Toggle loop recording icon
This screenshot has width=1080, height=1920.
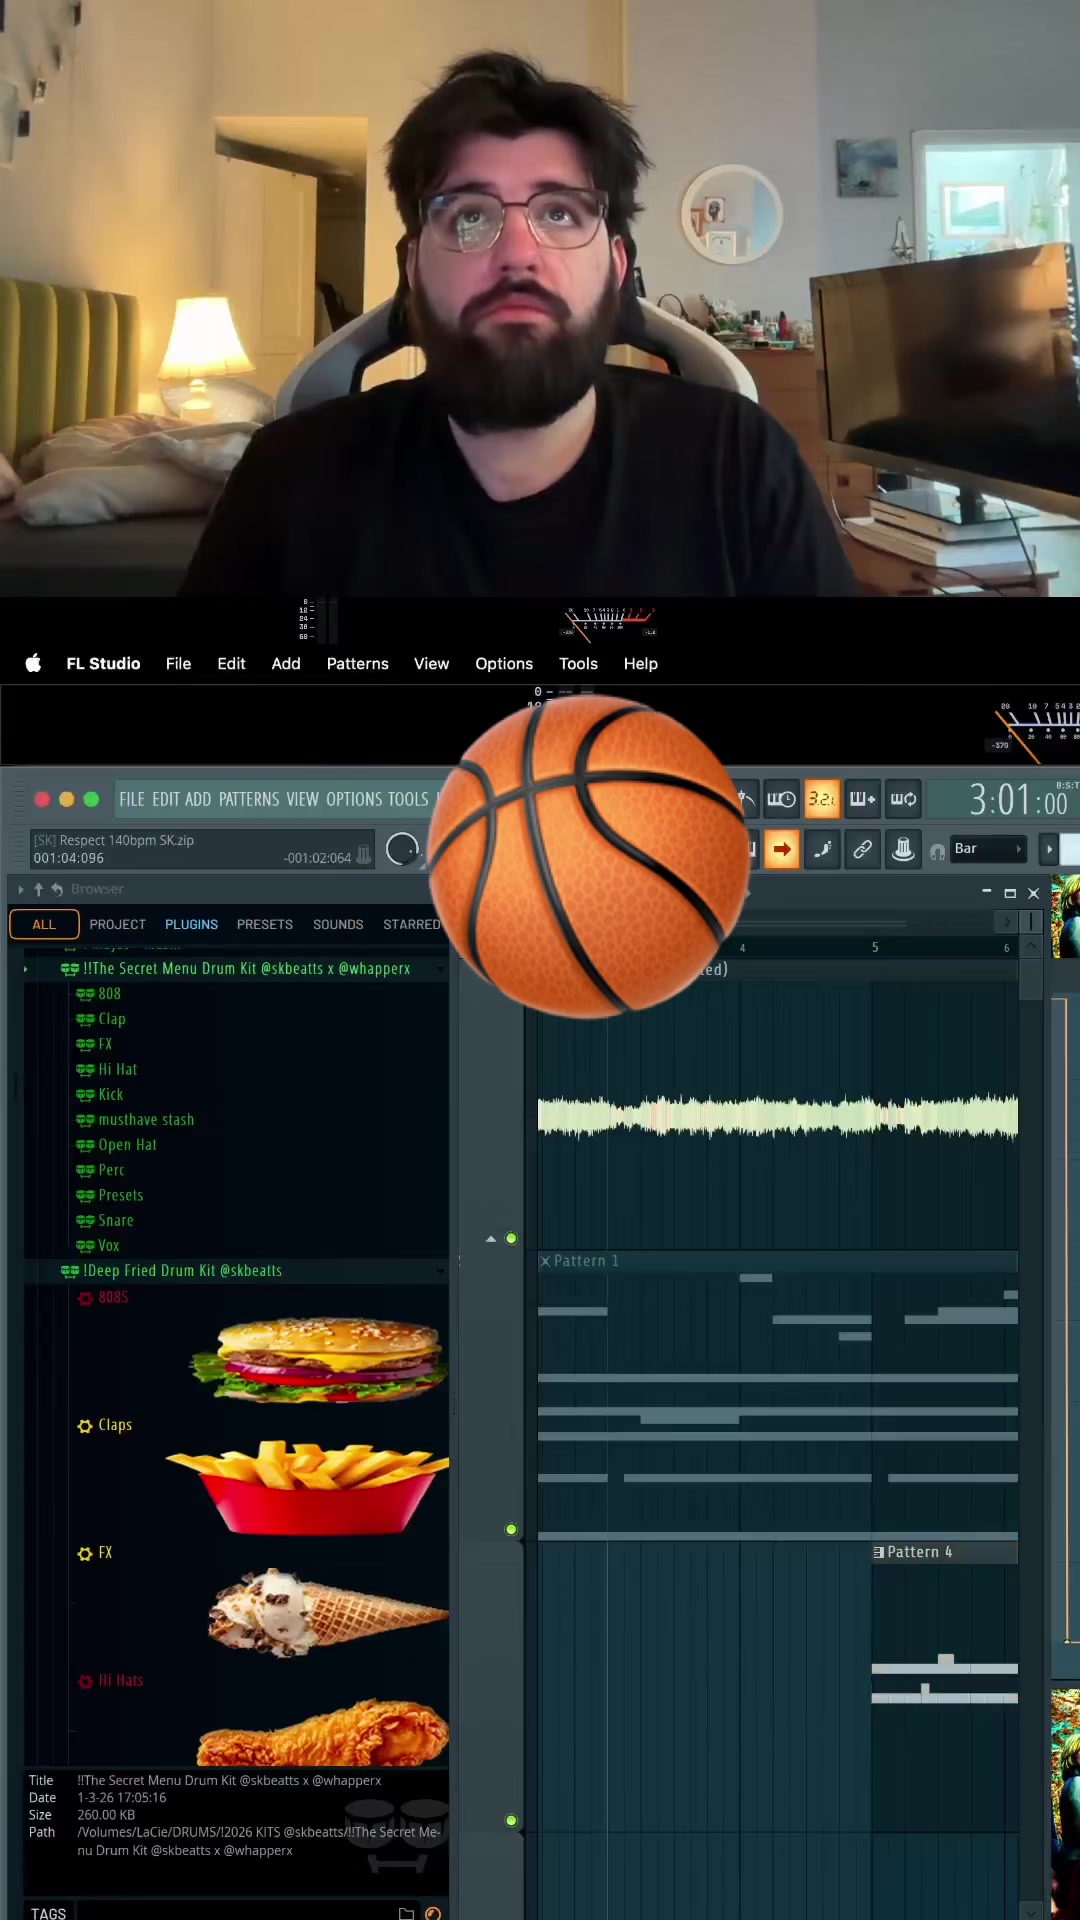(903, 799)
